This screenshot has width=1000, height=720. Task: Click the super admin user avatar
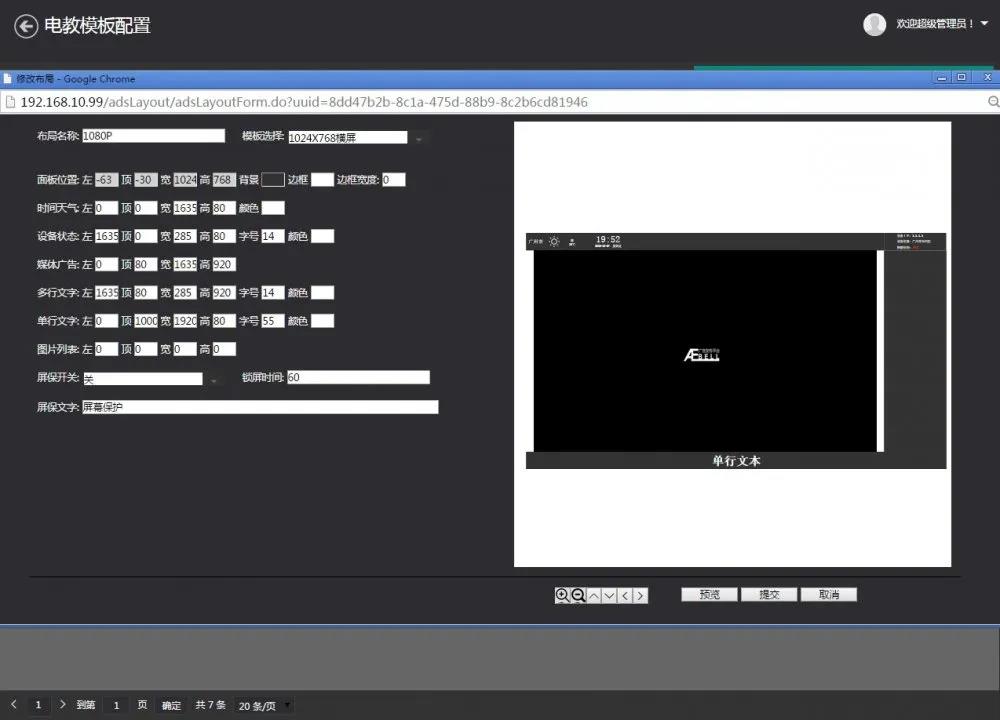point(875,24)
